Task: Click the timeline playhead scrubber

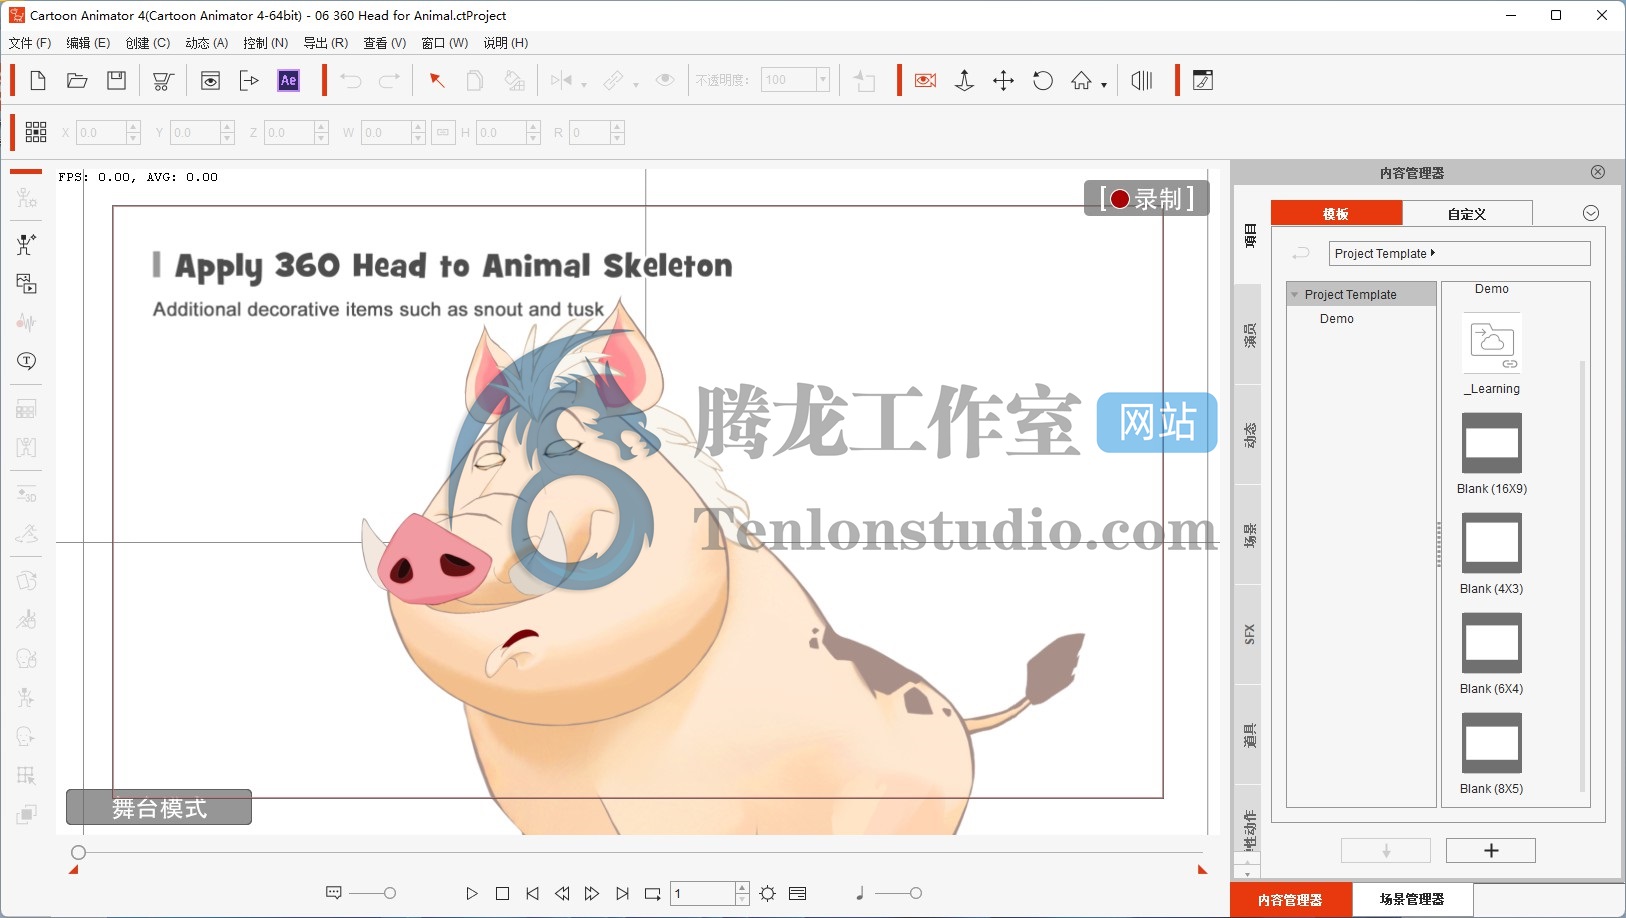Action: click(x=78, y=852)
